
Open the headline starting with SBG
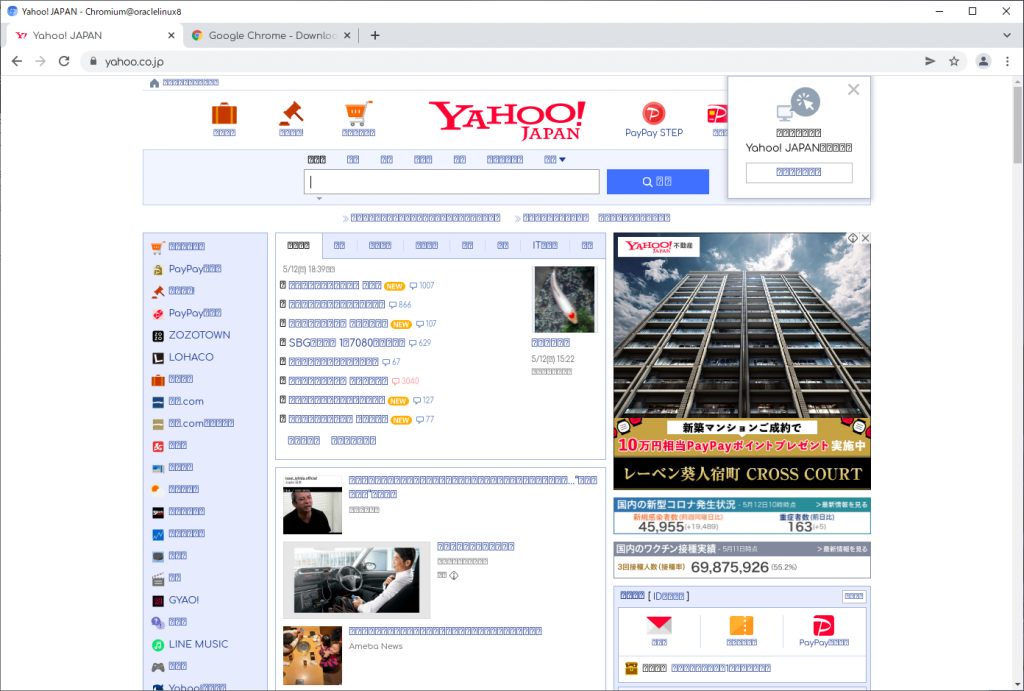(347, 343)
